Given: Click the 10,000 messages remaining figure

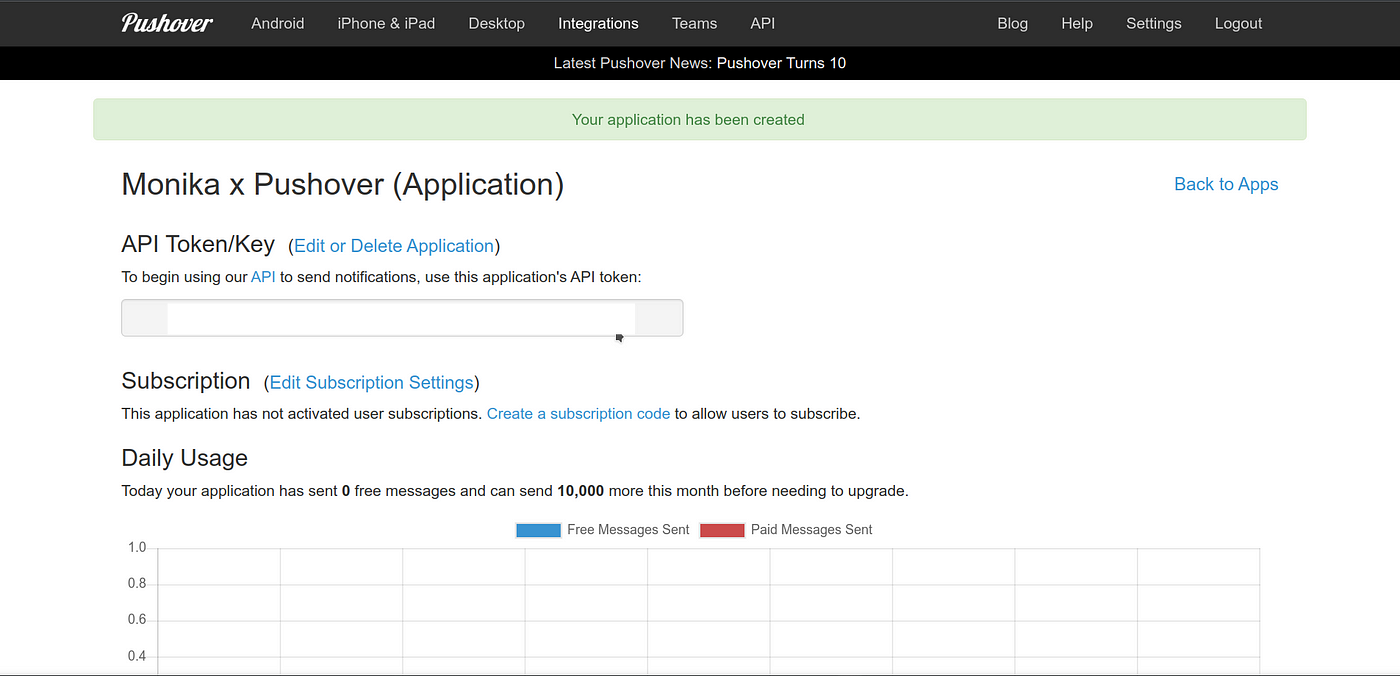Looking at the screenshot, I should click(581, 491).
